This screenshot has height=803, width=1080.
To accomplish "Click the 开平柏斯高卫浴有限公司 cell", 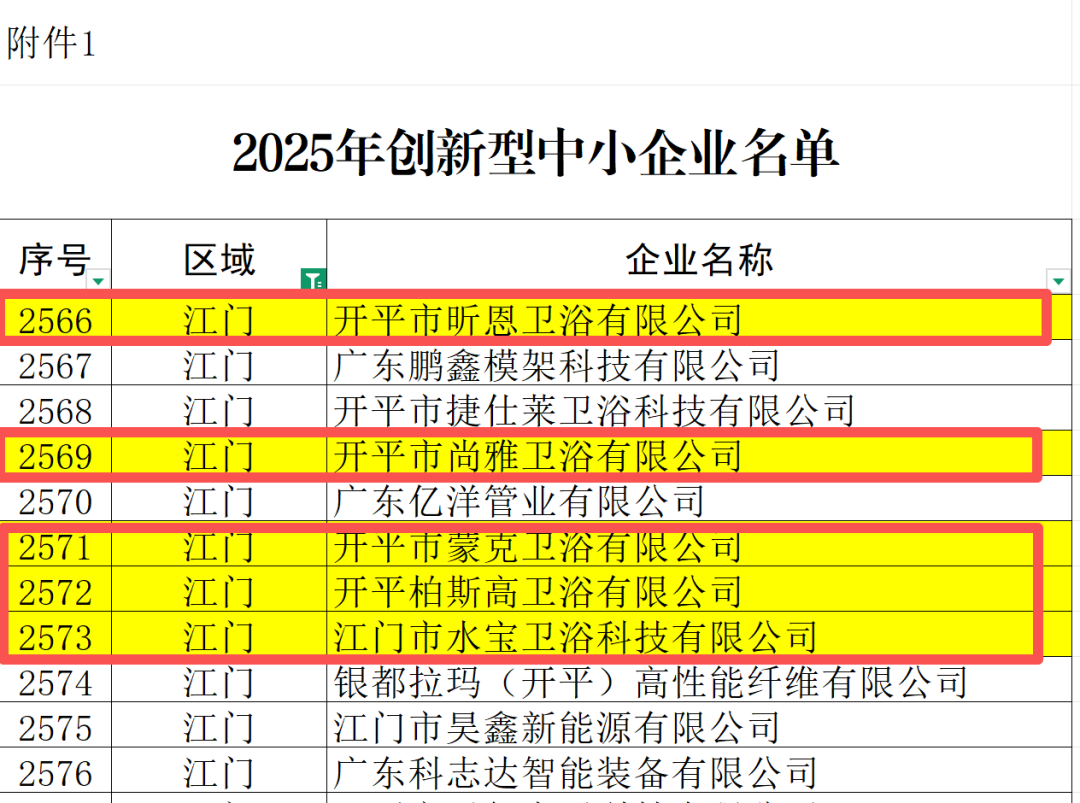I will coord(538,592).
